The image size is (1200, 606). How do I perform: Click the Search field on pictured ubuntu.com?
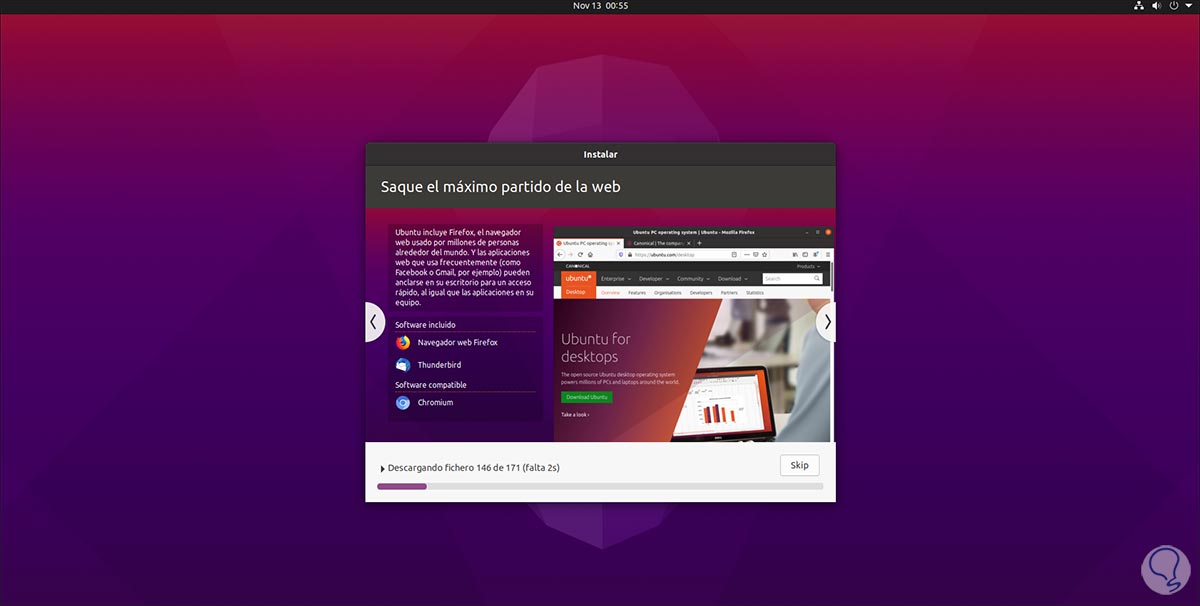[792, 279]
